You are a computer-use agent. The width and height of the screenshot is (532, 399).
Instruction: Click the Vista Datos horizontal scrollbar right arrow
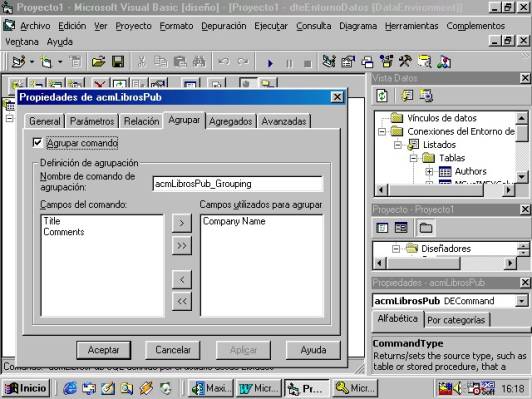[508, 190]
